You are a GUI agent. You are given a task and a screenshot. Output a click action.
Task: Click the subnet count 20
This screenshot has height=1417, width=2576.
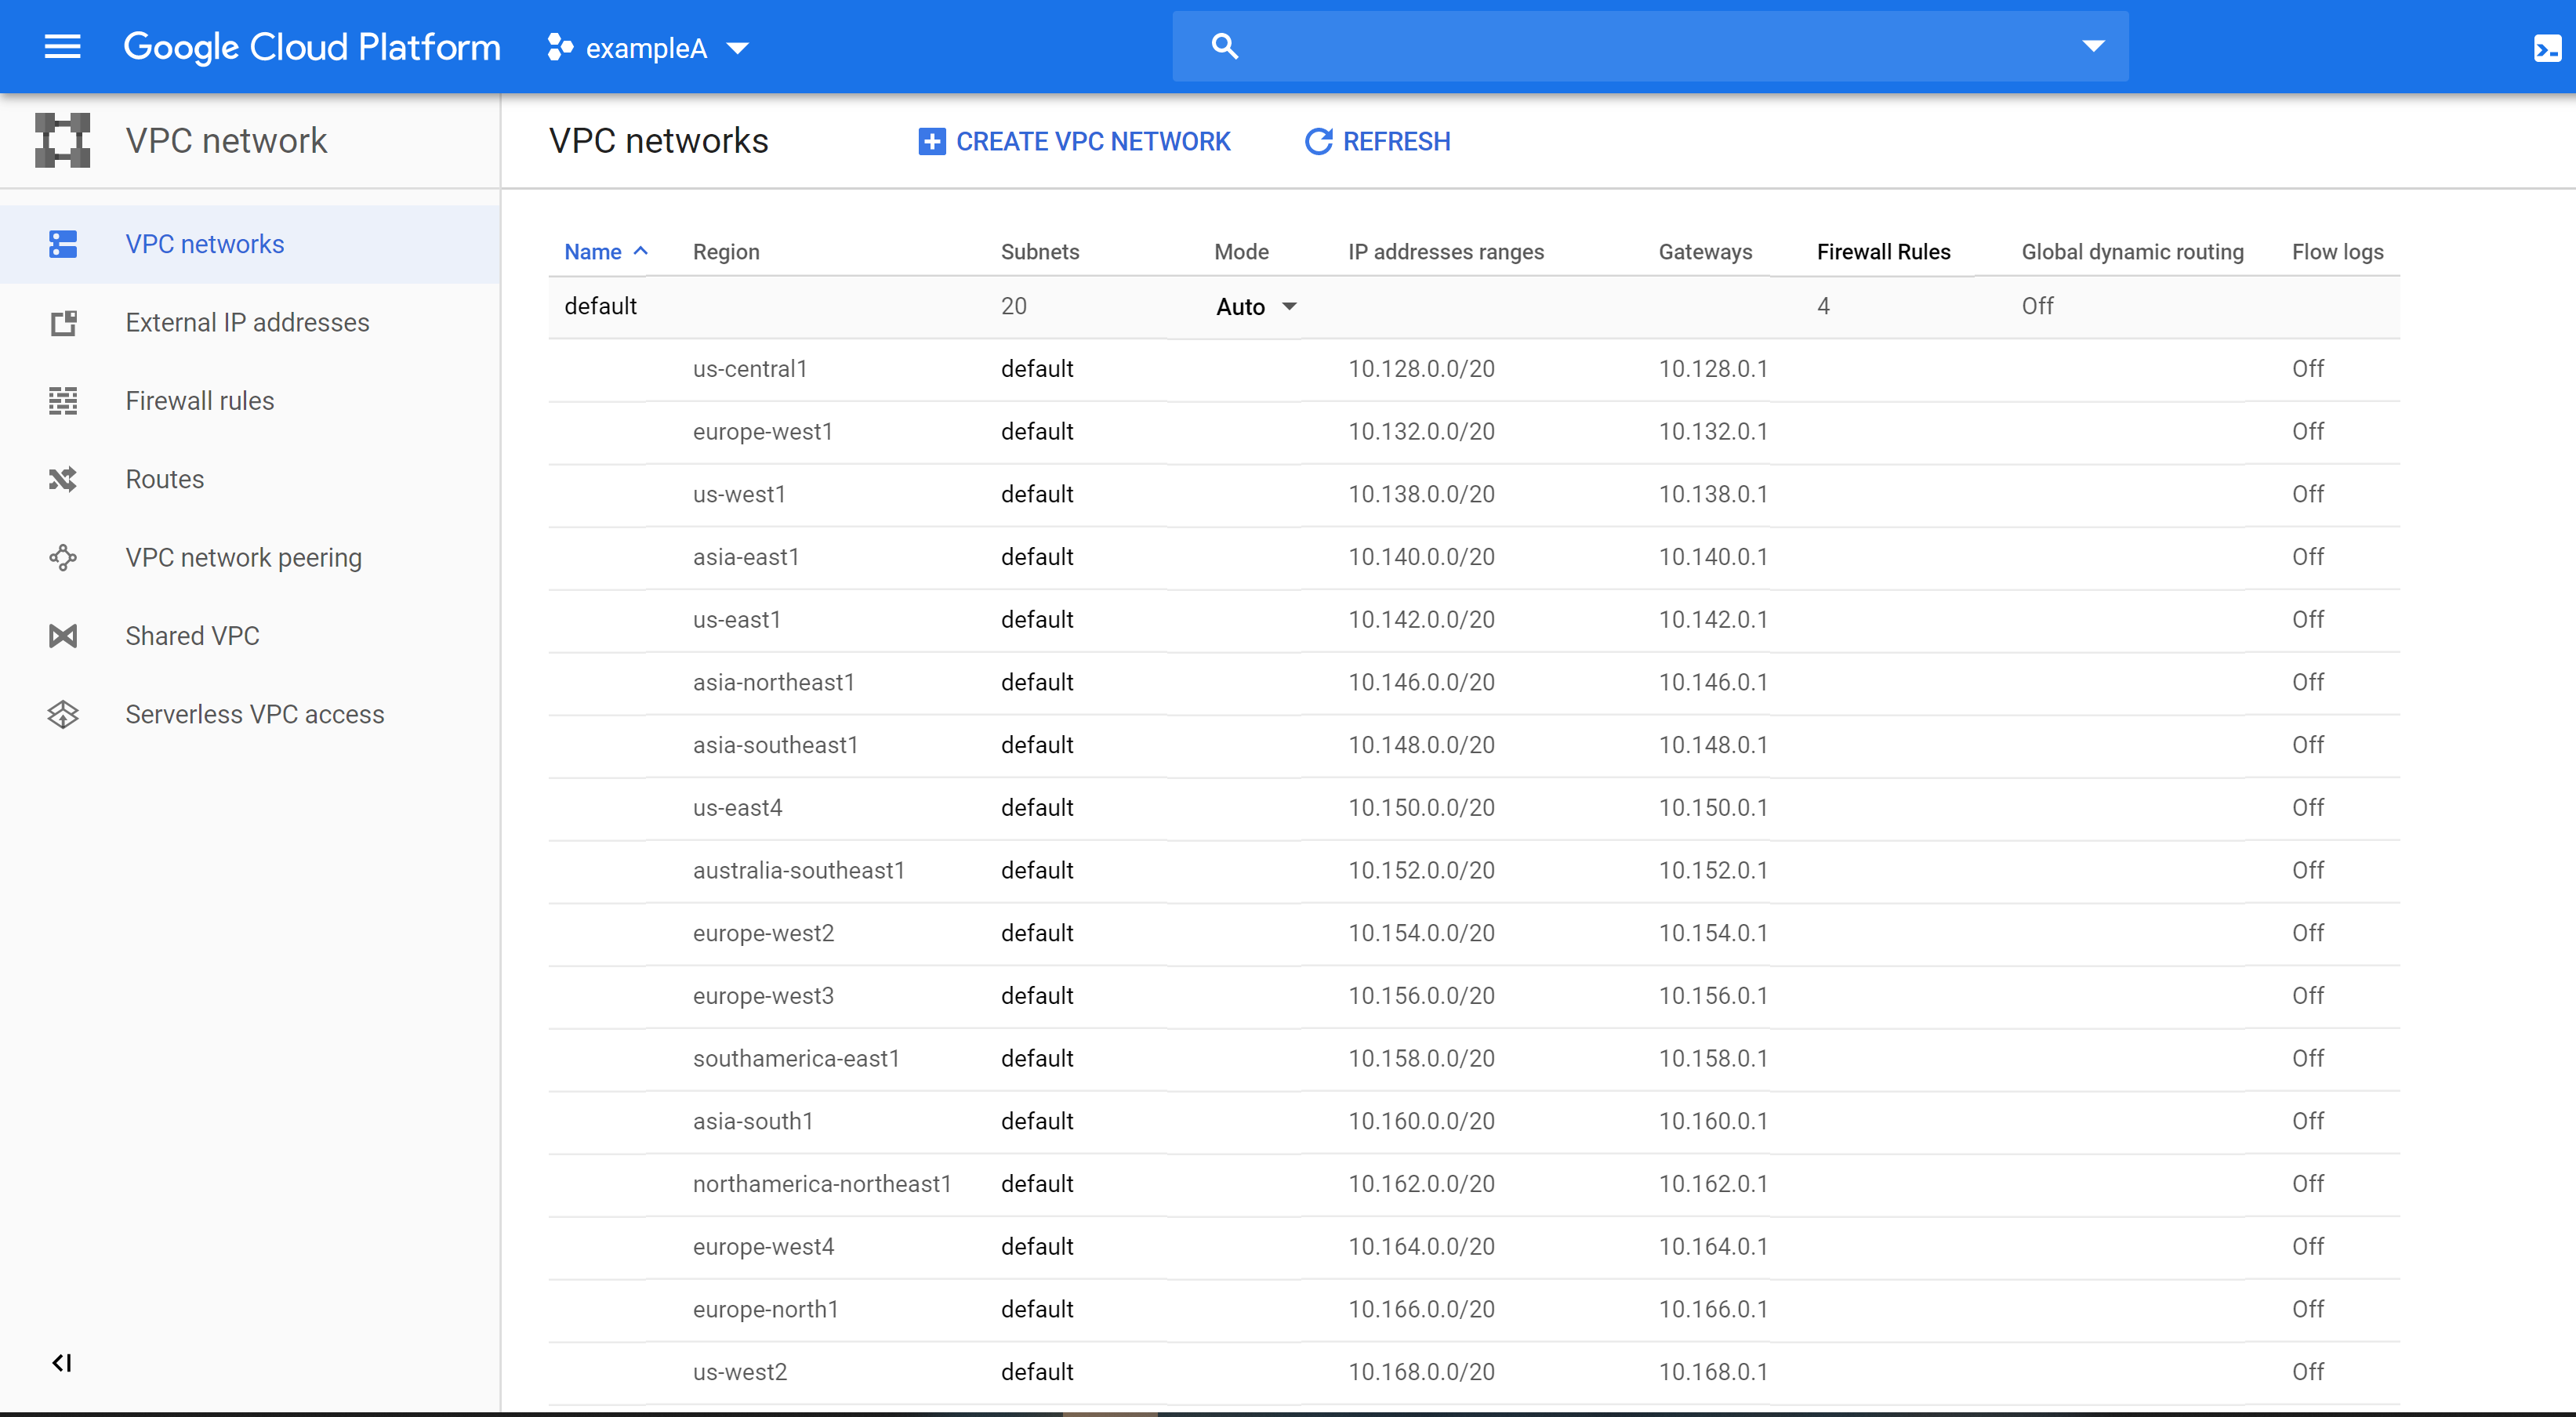click(x=1013, y=306)
